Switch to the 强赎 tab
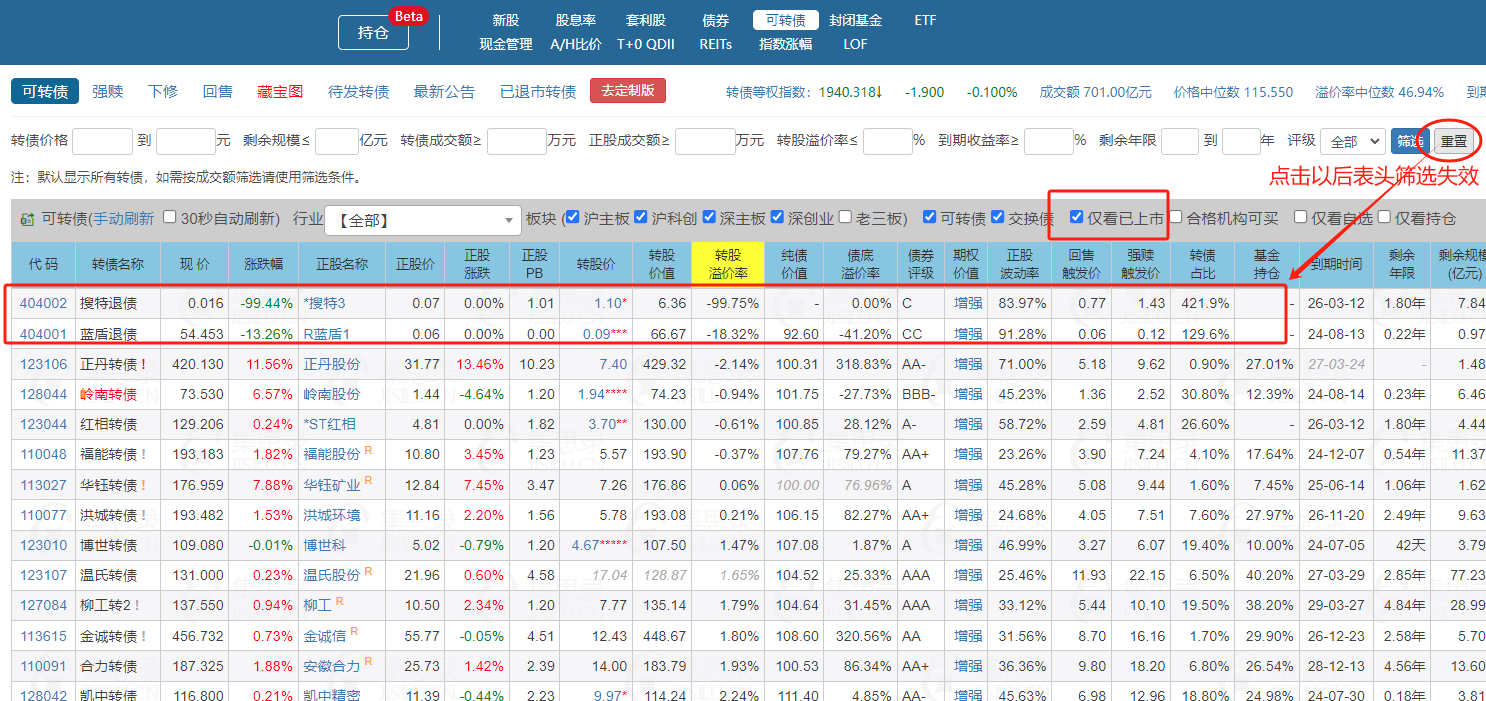This screenshot has width=1486, height=701. [108, 91]
